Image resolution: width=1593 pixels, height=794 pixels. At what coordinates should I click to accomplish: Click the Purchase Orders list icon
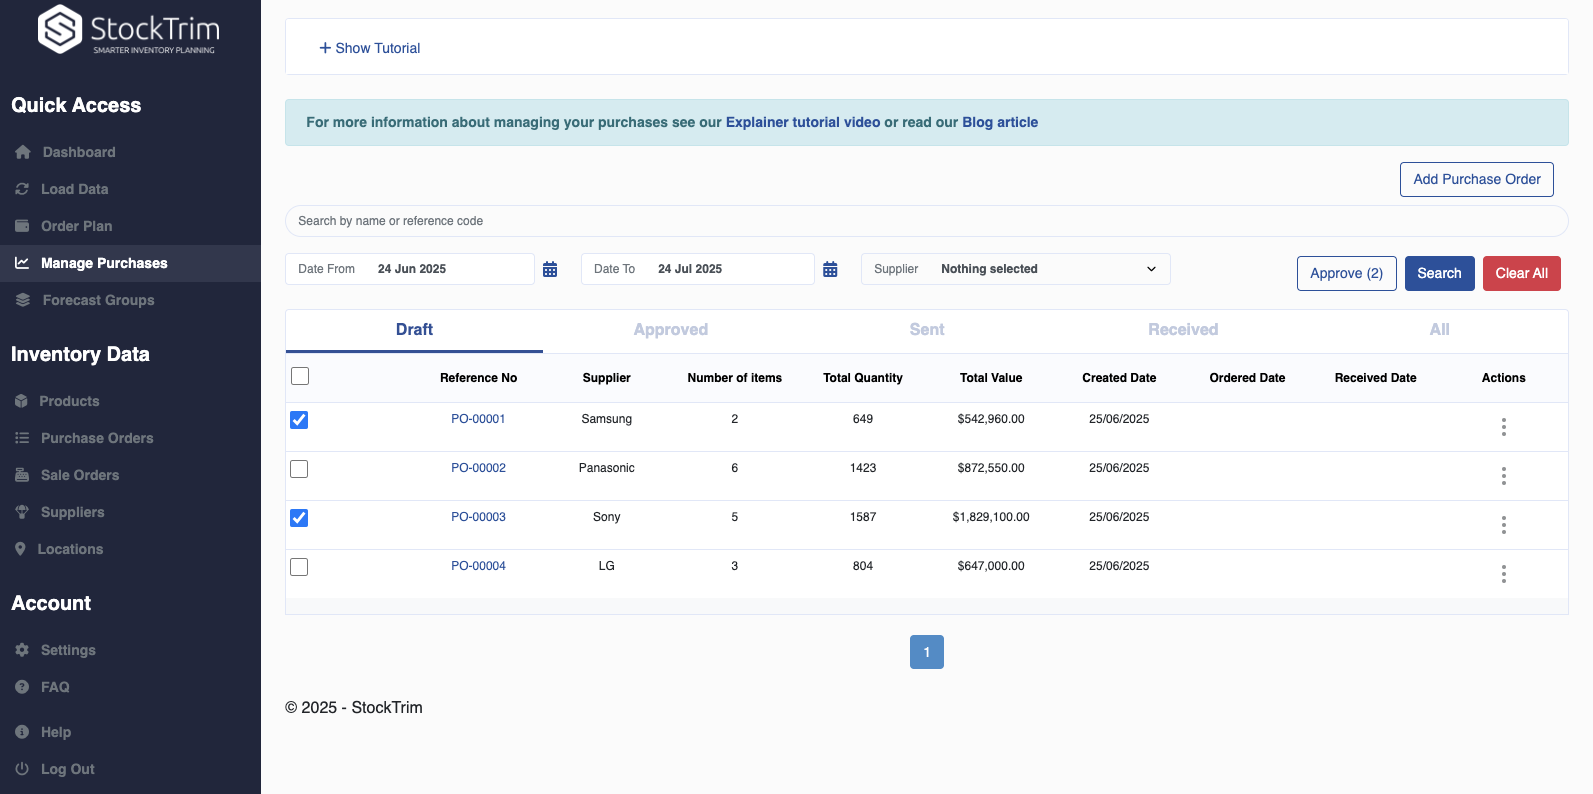22,438
